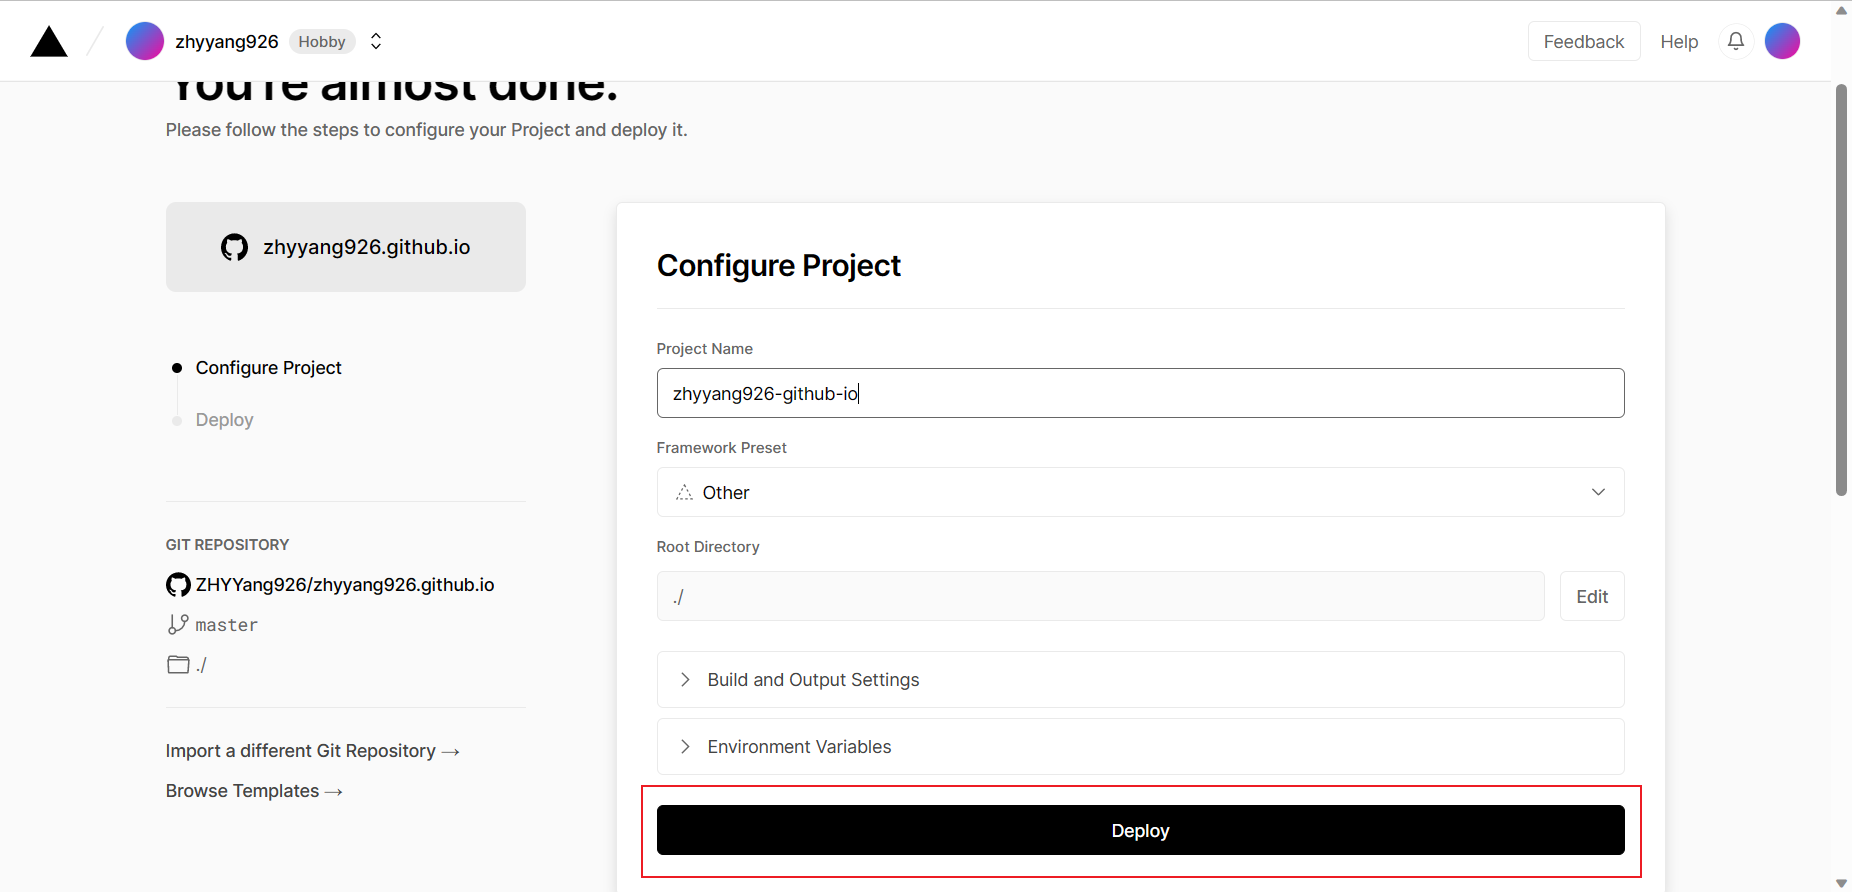Open the team scope switcher arrows
Screen dimensions: 1852x892
[376, 41]
